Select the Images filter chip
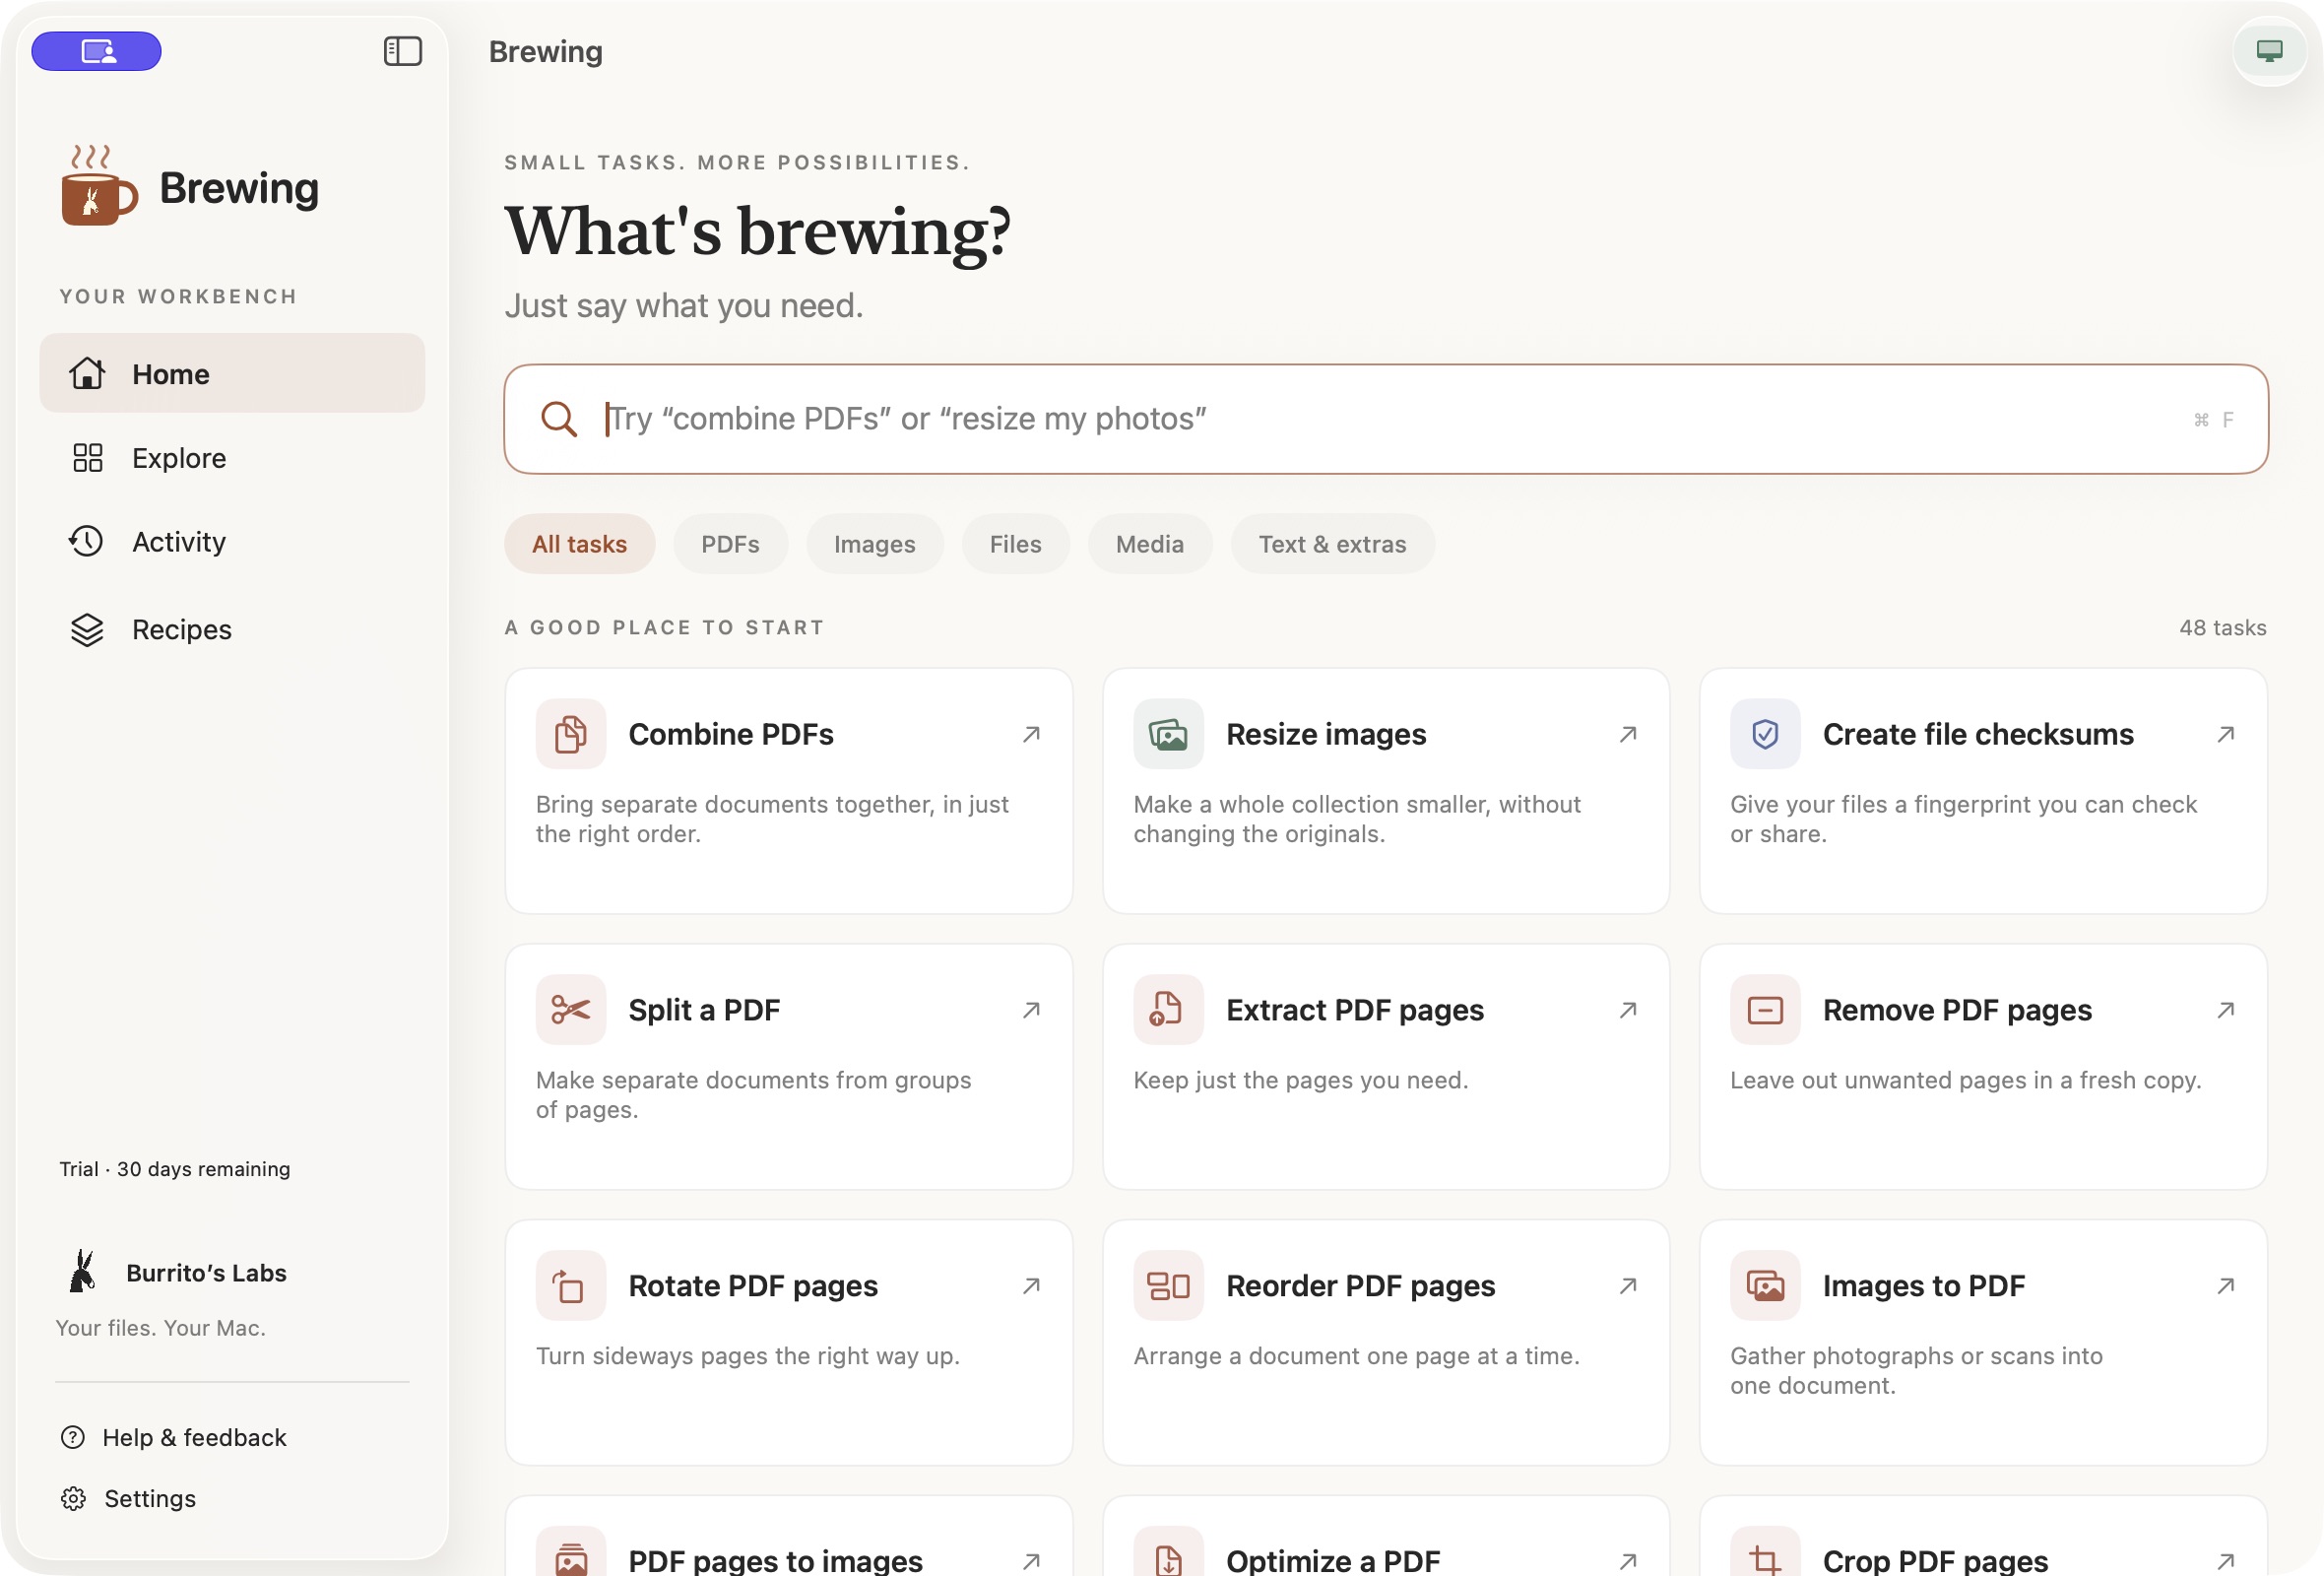2324x1576 pixels. coord(874,544)
